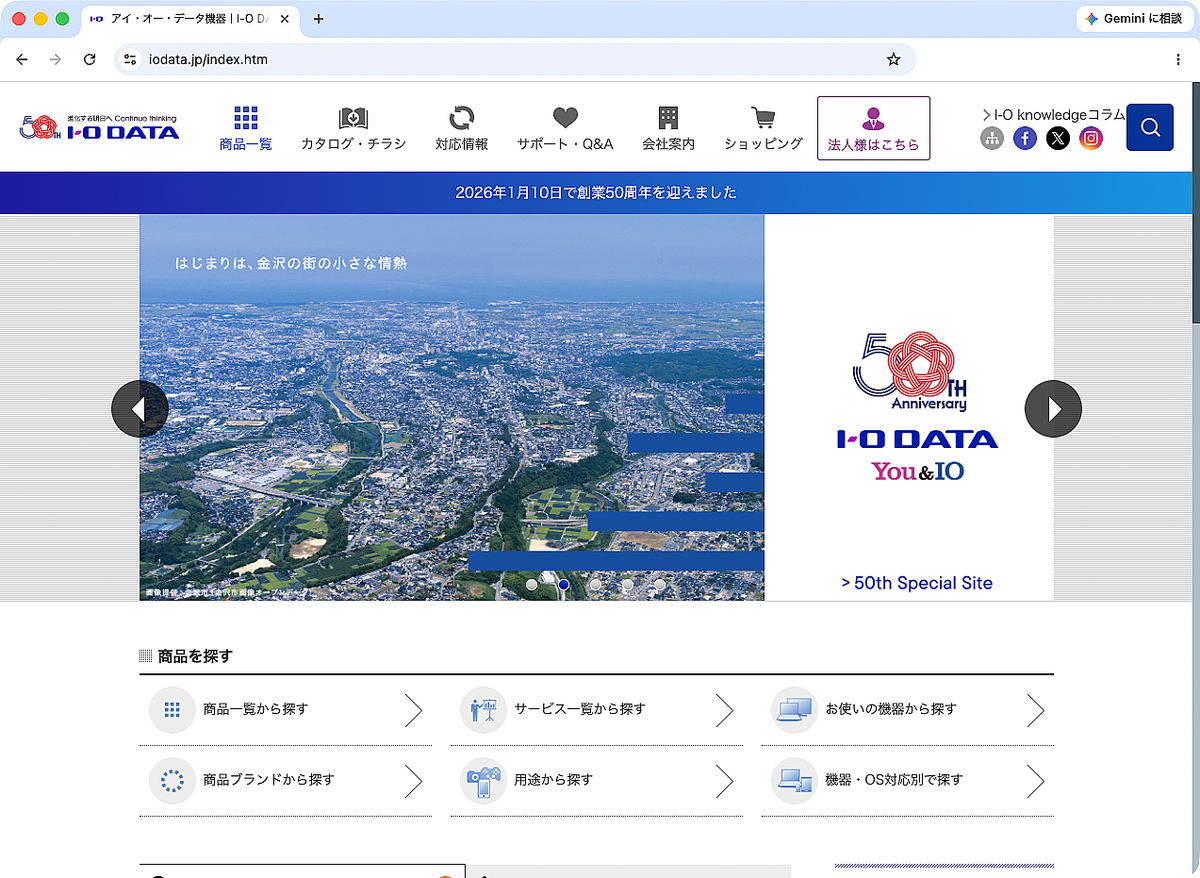
Task: Click the devices icon beside 機器・OS対応別で探す
Action: [794, 781]
